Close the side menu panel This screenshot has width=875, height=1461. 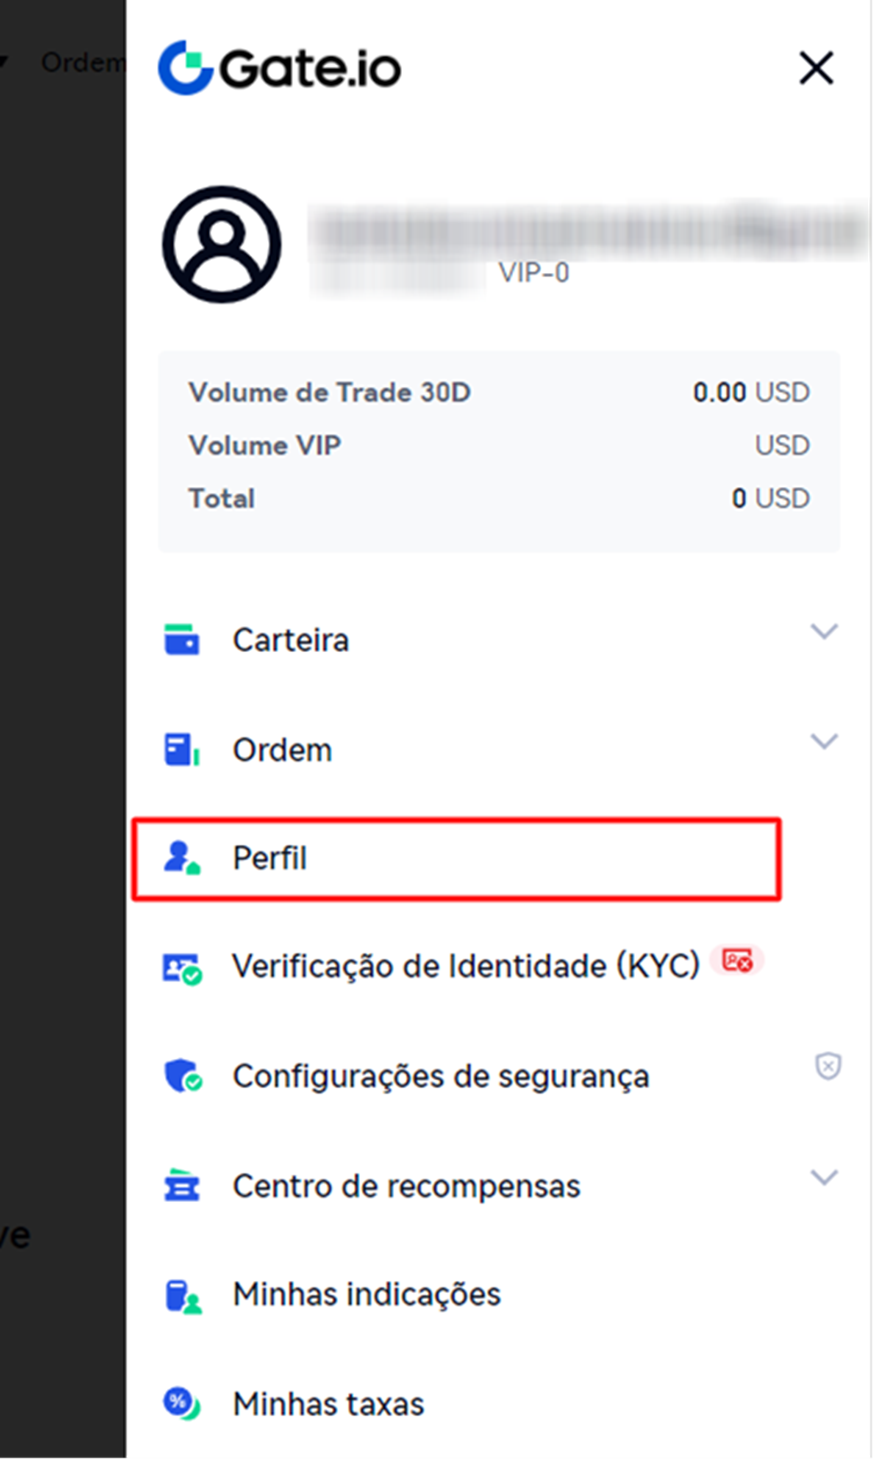(816, 68)
